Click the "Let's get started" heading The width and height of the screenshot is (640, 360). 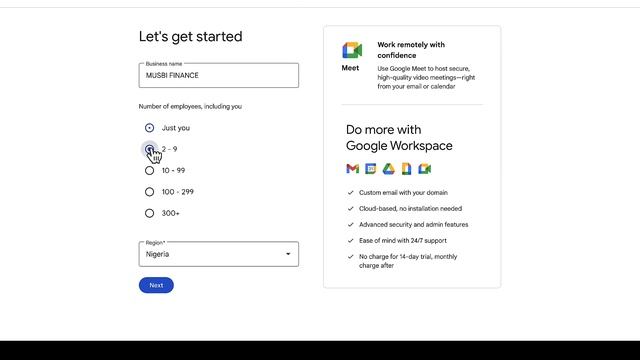tap(191, 37)
